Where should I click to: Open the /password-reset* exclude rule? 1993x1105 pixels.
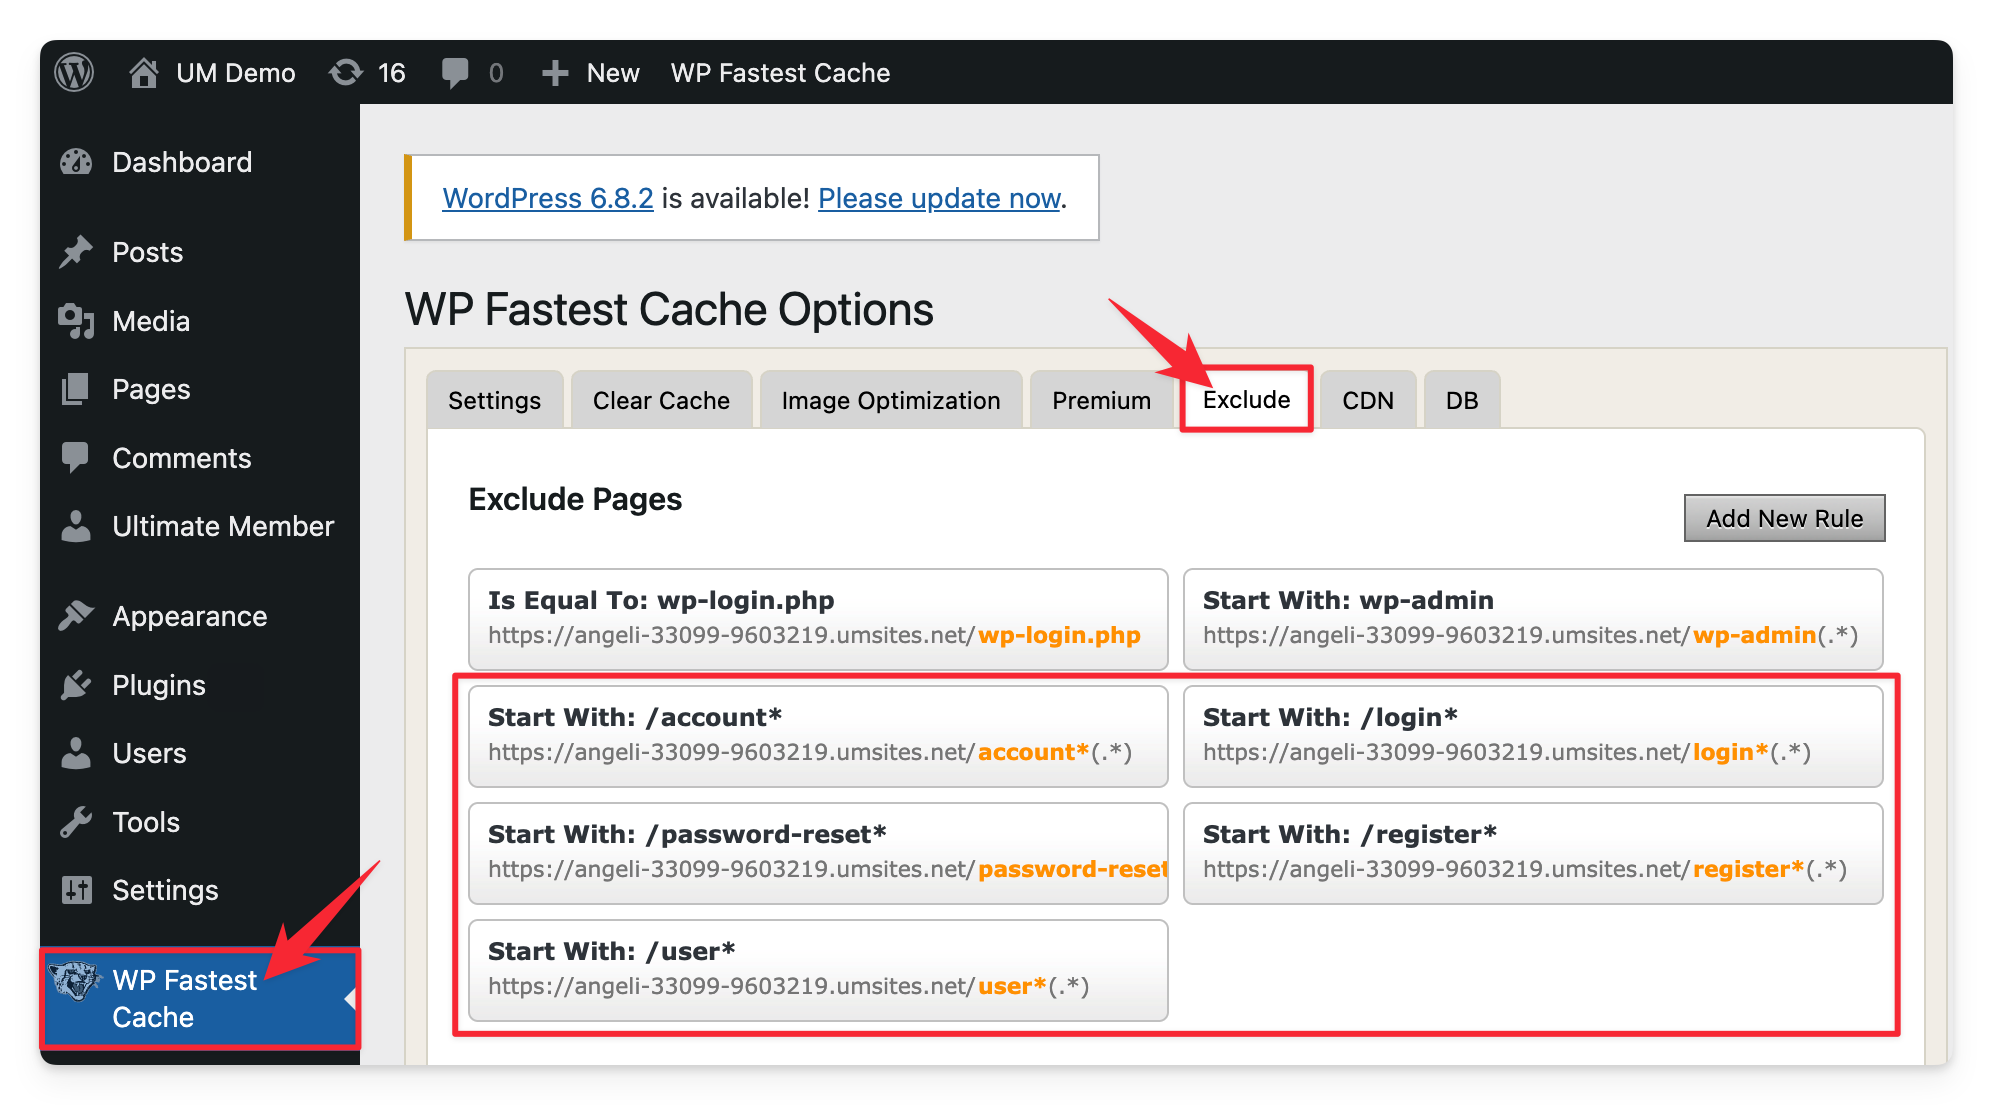818,853
